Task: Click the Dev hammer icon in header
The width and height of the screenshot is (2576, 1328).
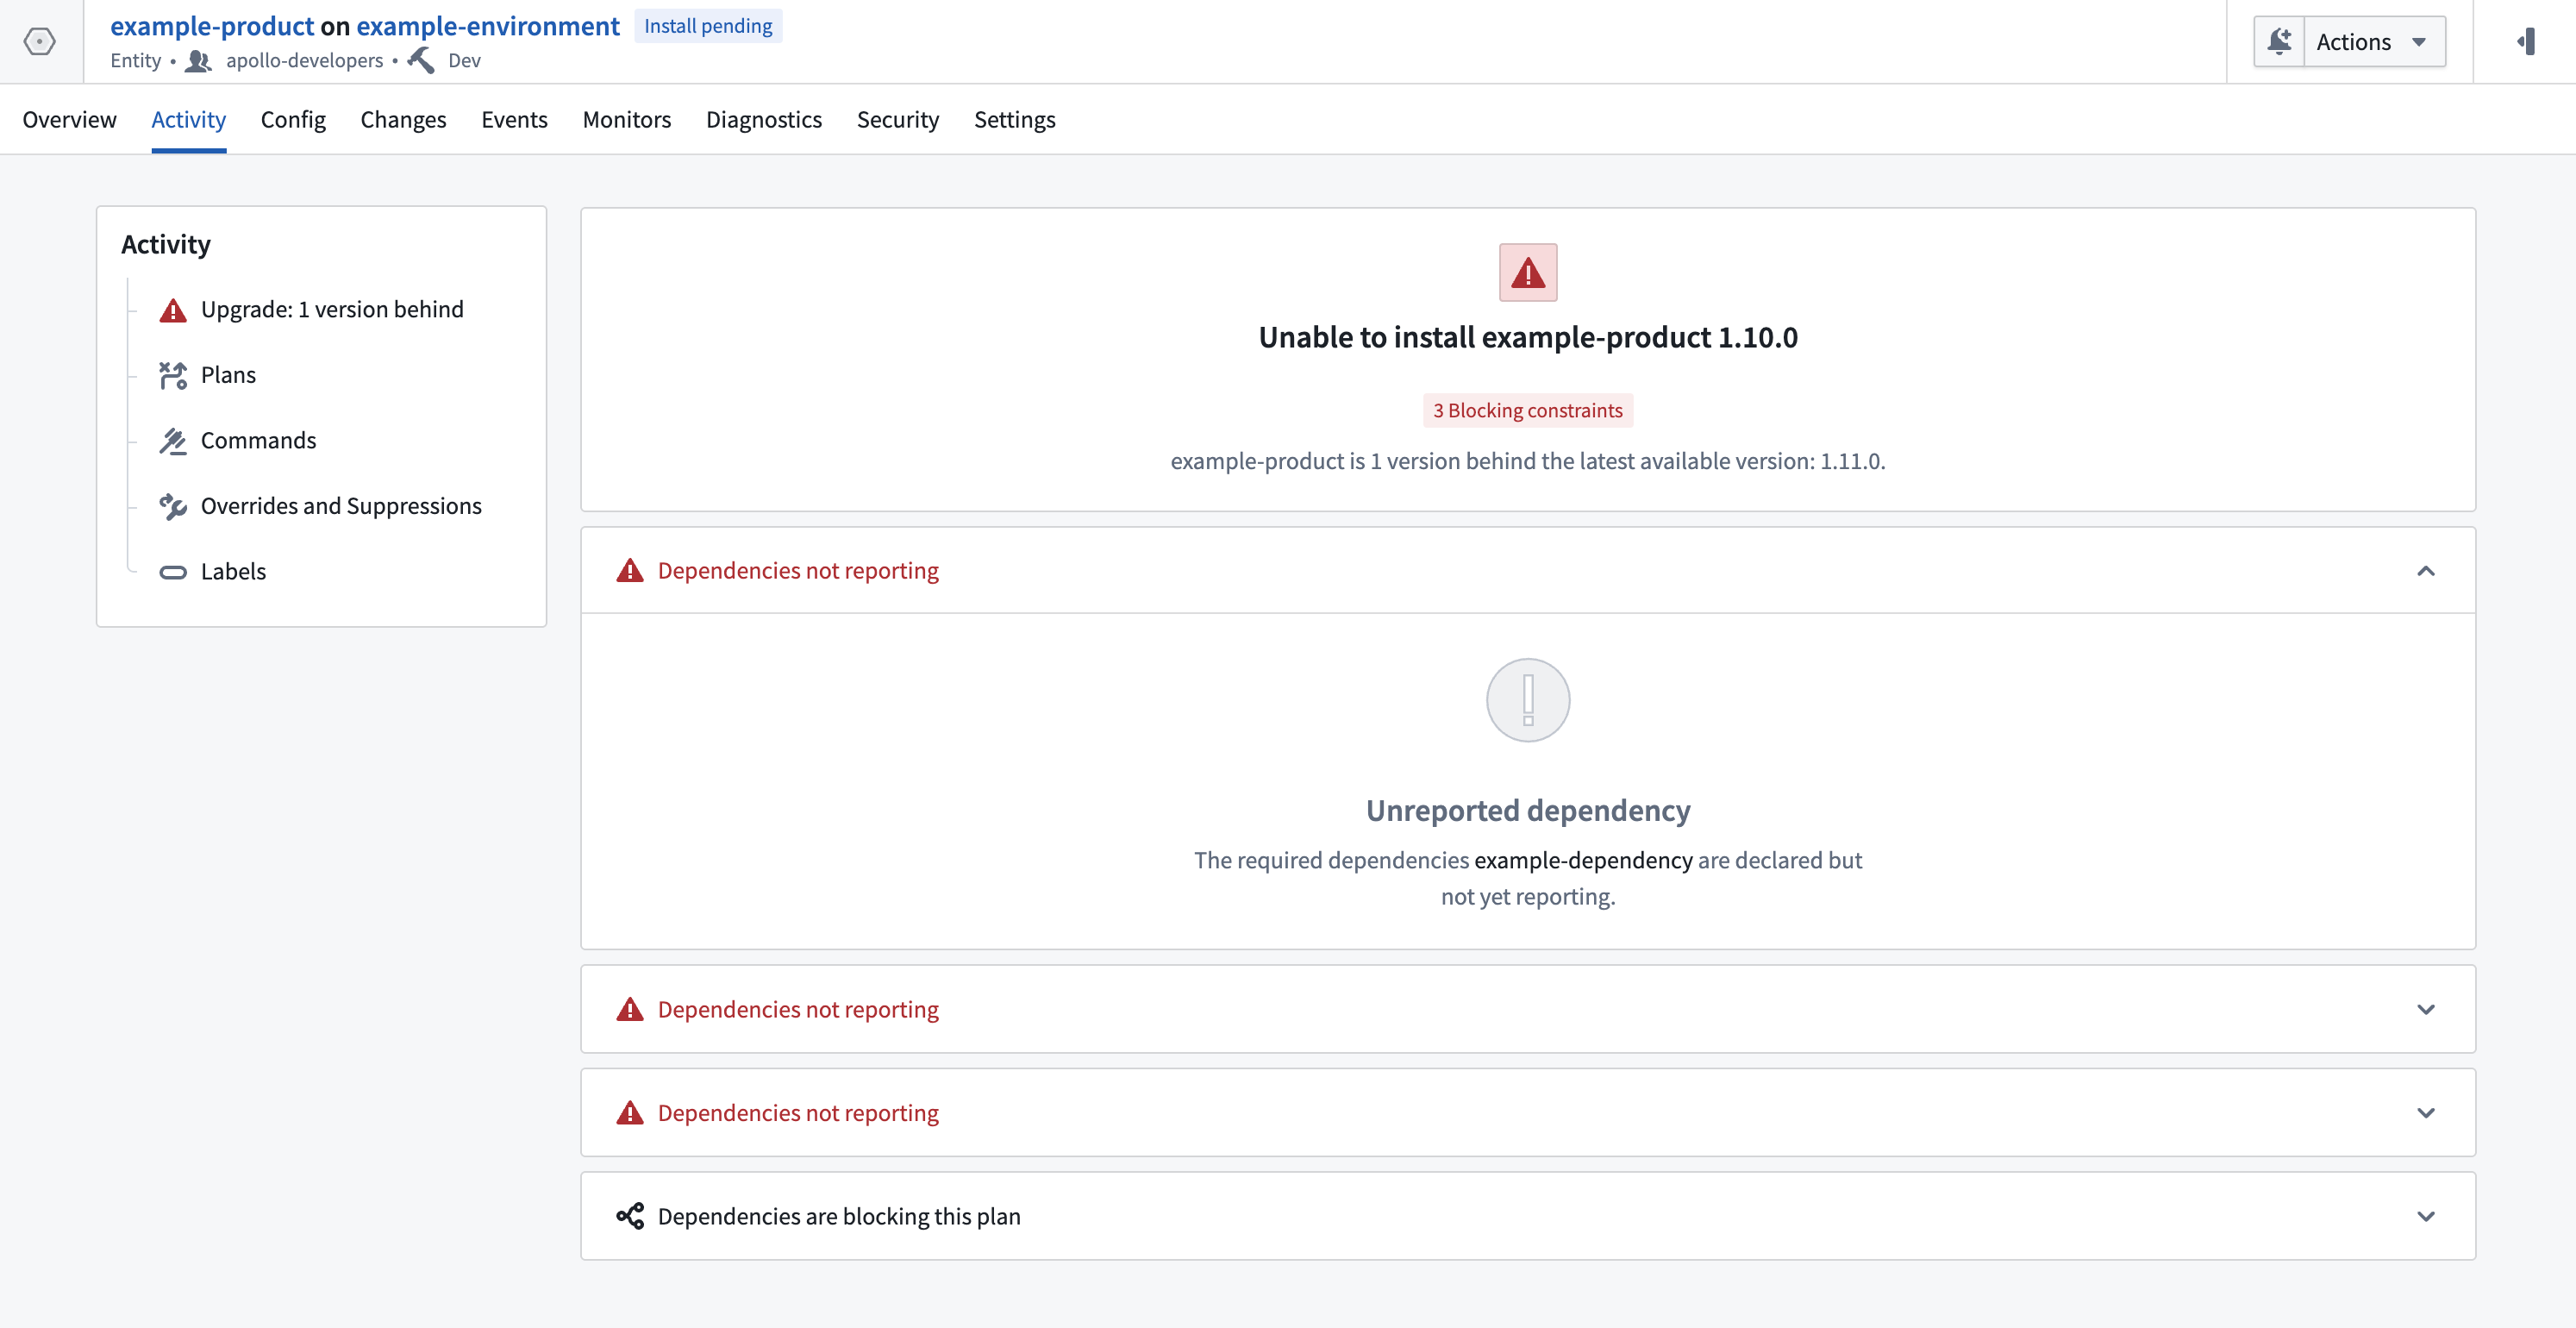Action: tap(421, 59)
